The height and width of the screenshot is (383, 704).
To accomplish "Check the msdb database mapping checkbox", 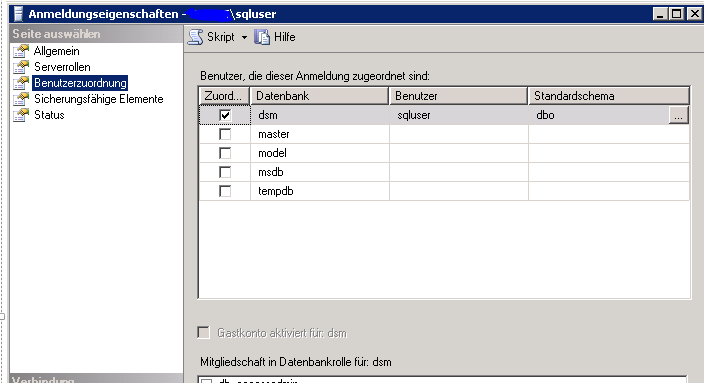I will (x=225, y=172).
